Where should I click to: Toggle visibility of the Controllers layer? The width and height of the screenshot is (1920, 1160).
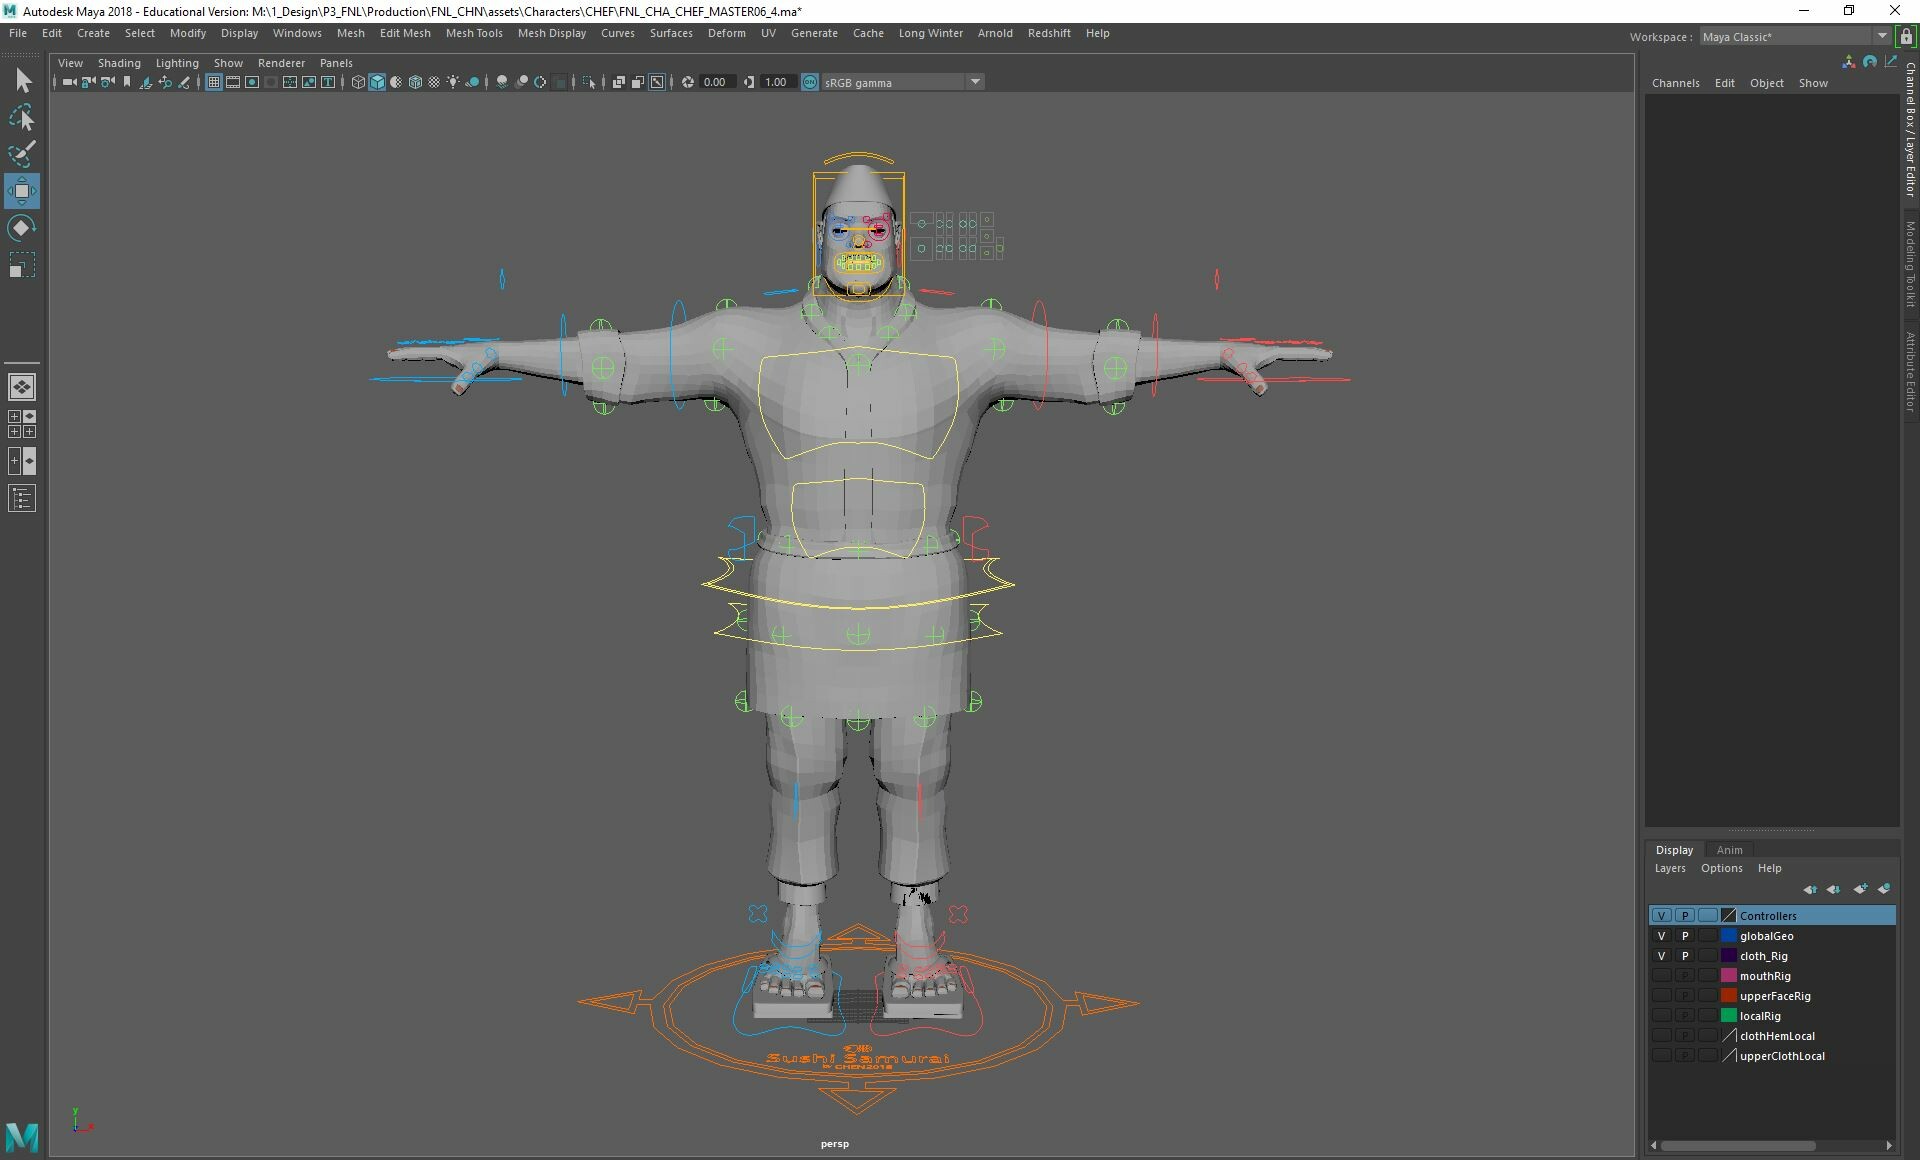[x=1661, y=916]
